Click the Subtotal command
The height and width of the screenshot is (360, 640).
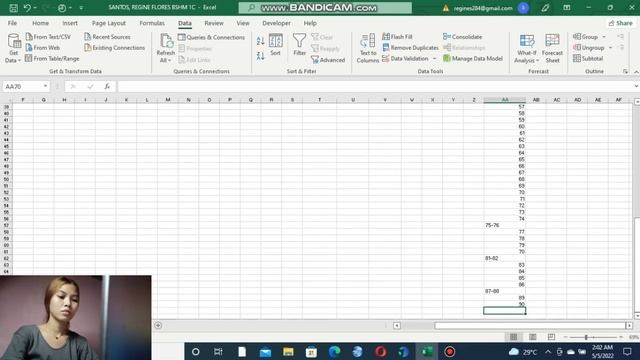[588, 59]
